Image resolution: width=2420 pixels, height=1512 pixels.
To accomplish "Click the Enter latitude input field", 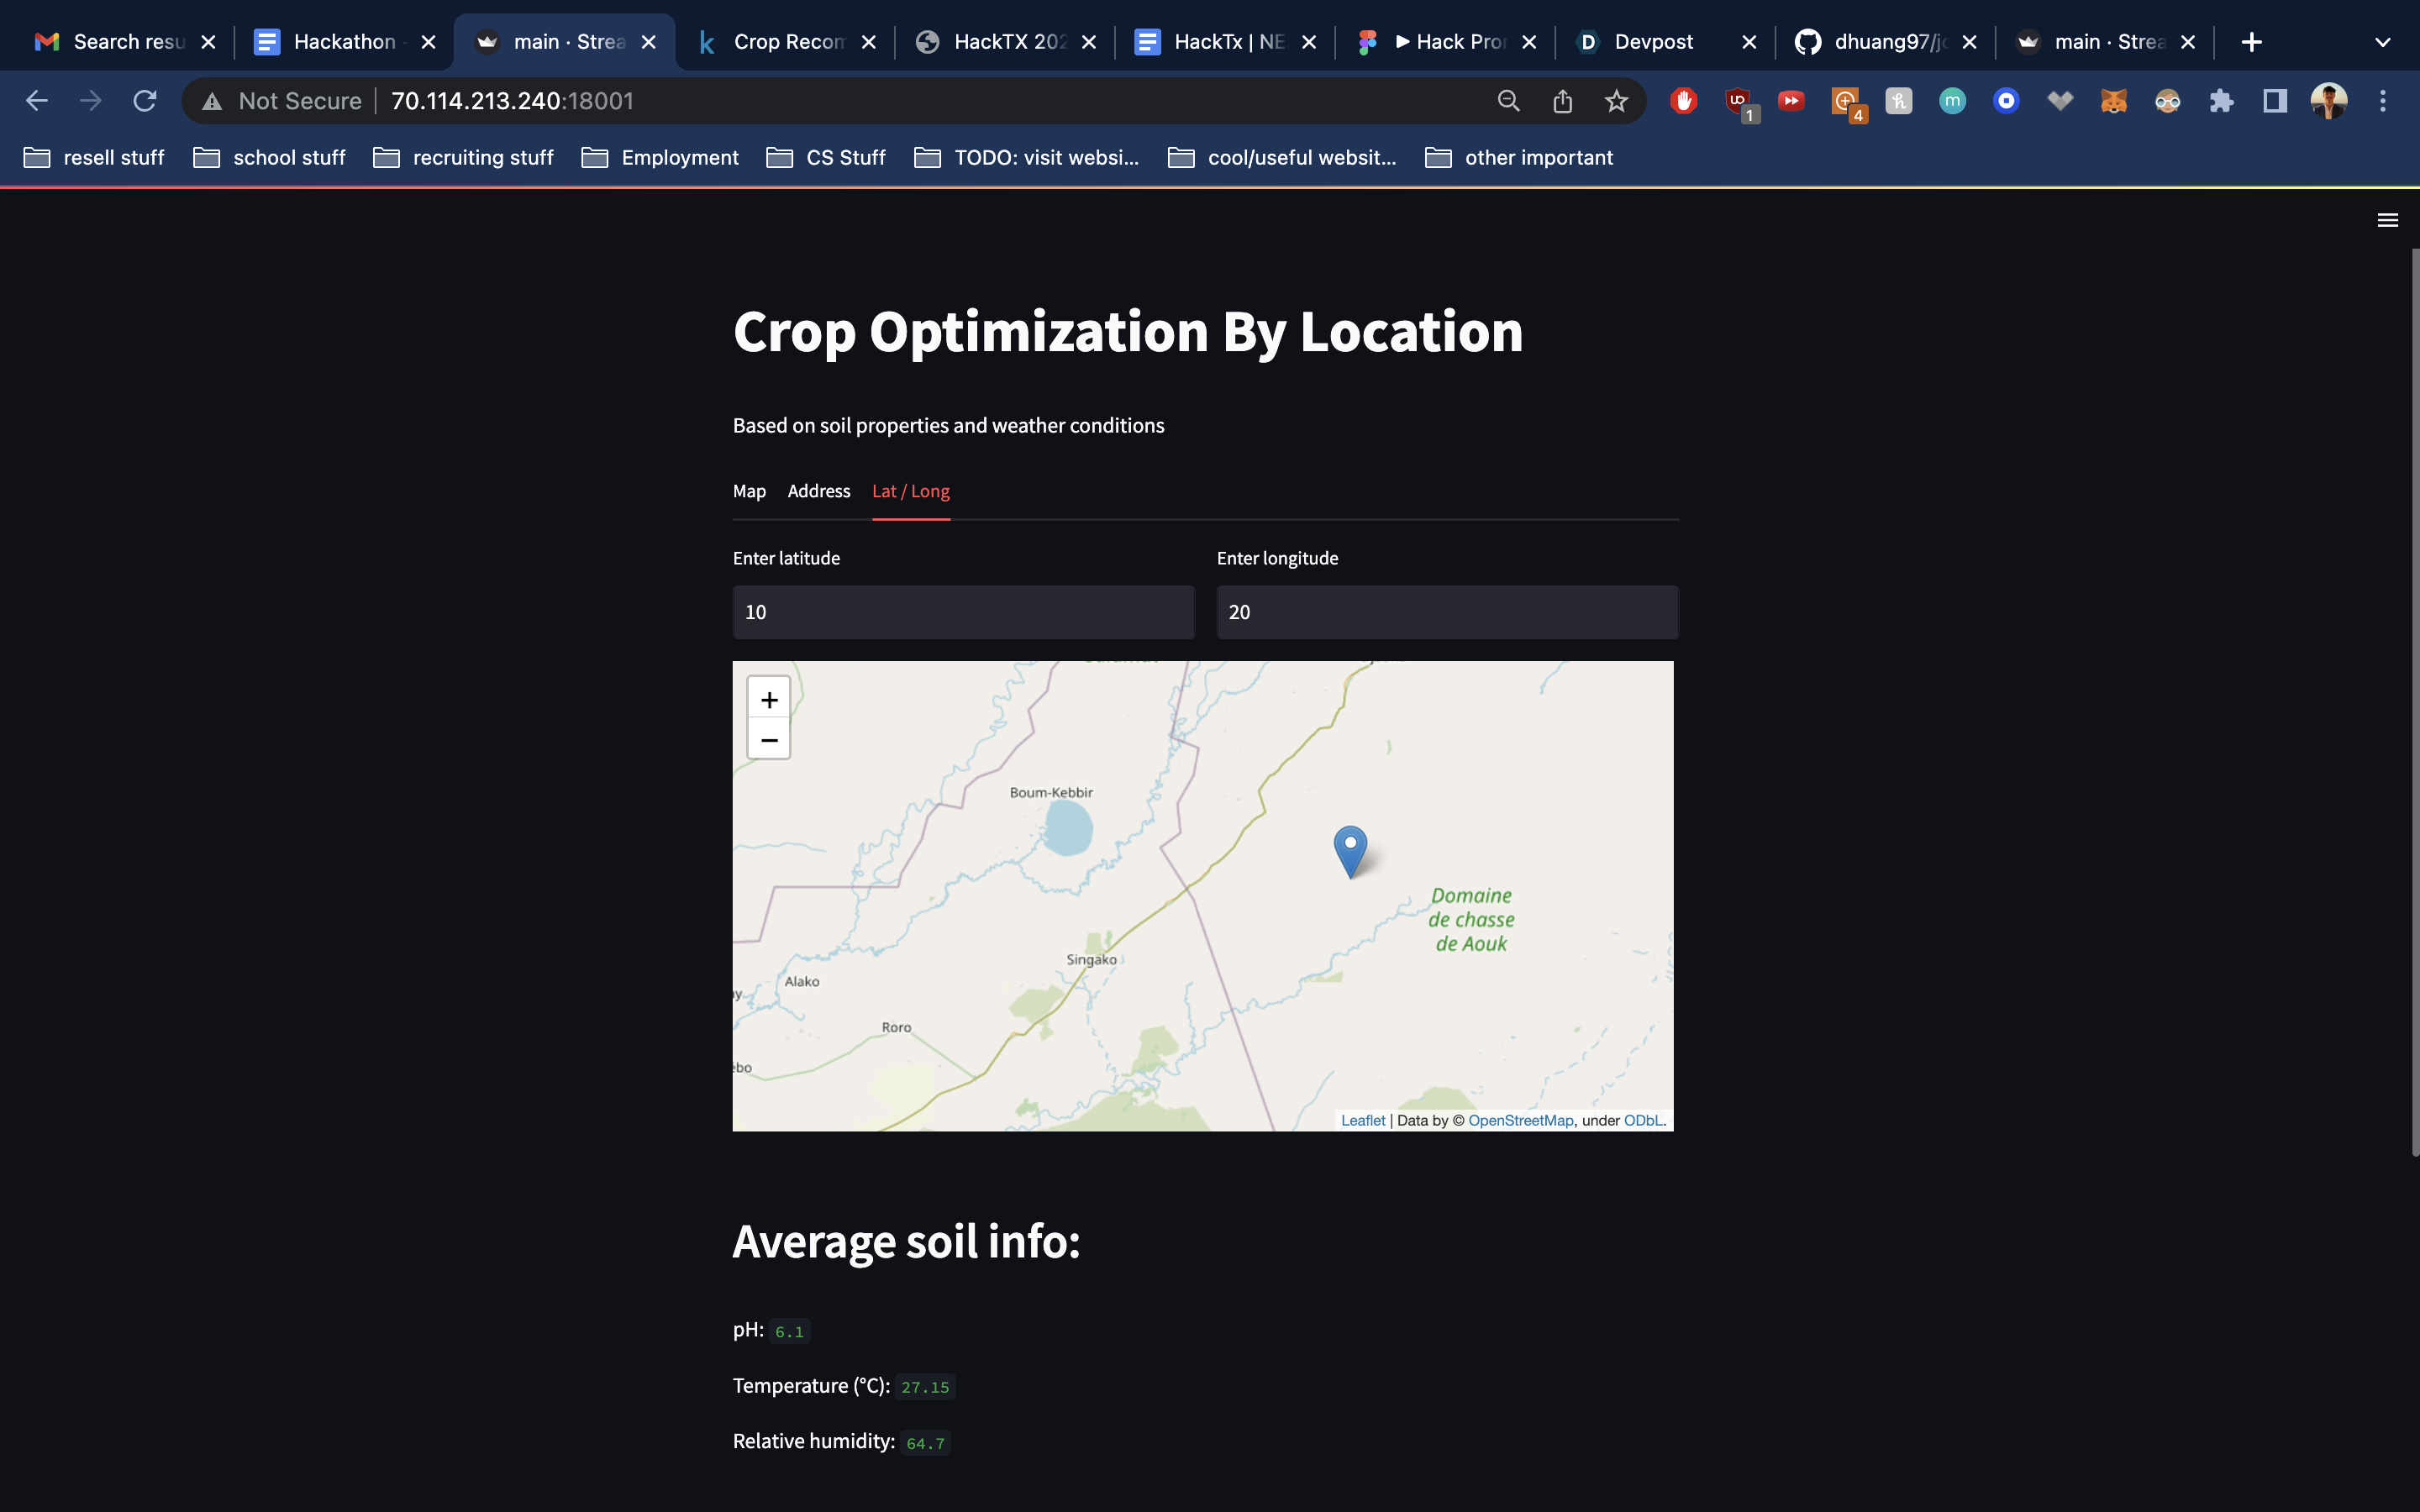I will pos(963,612).
